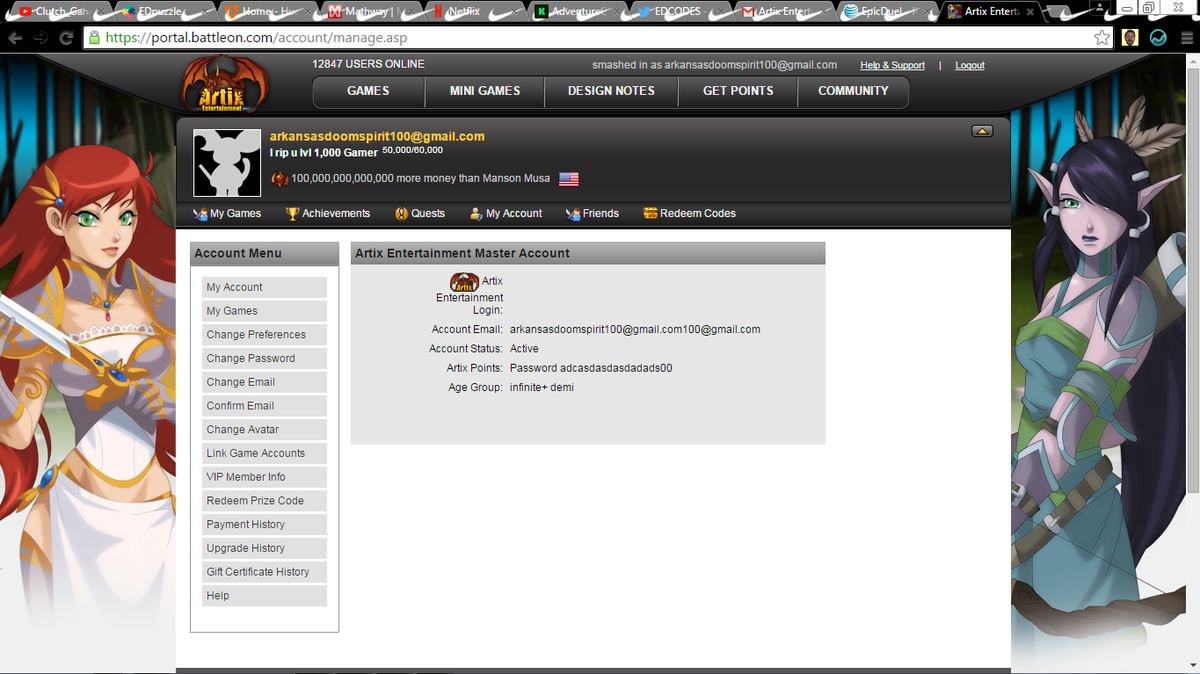Open the COMMUNITY navigation menu
Image resolution: width=1200 pixels, height=674 pixels.
click(853, 91)
